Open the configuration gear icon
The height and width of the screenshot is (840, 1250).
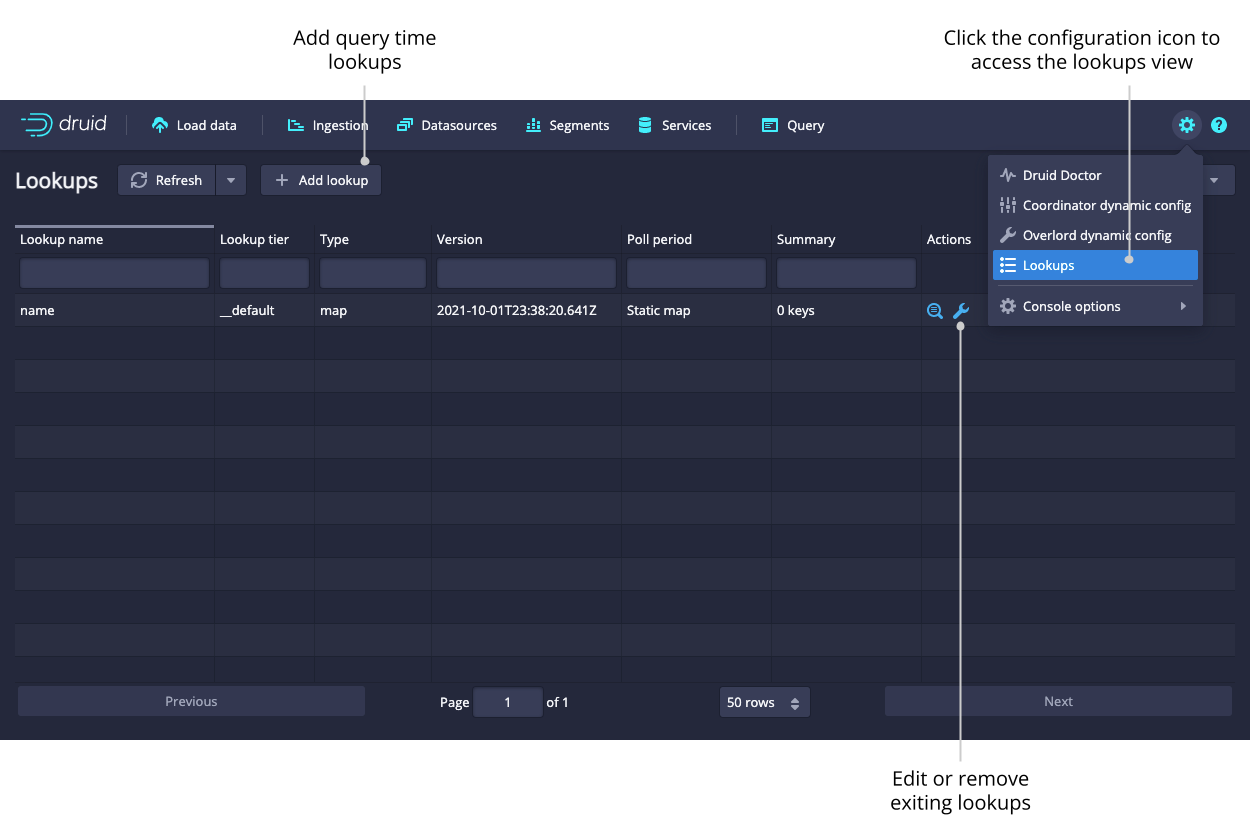[x=1186, y=125]
